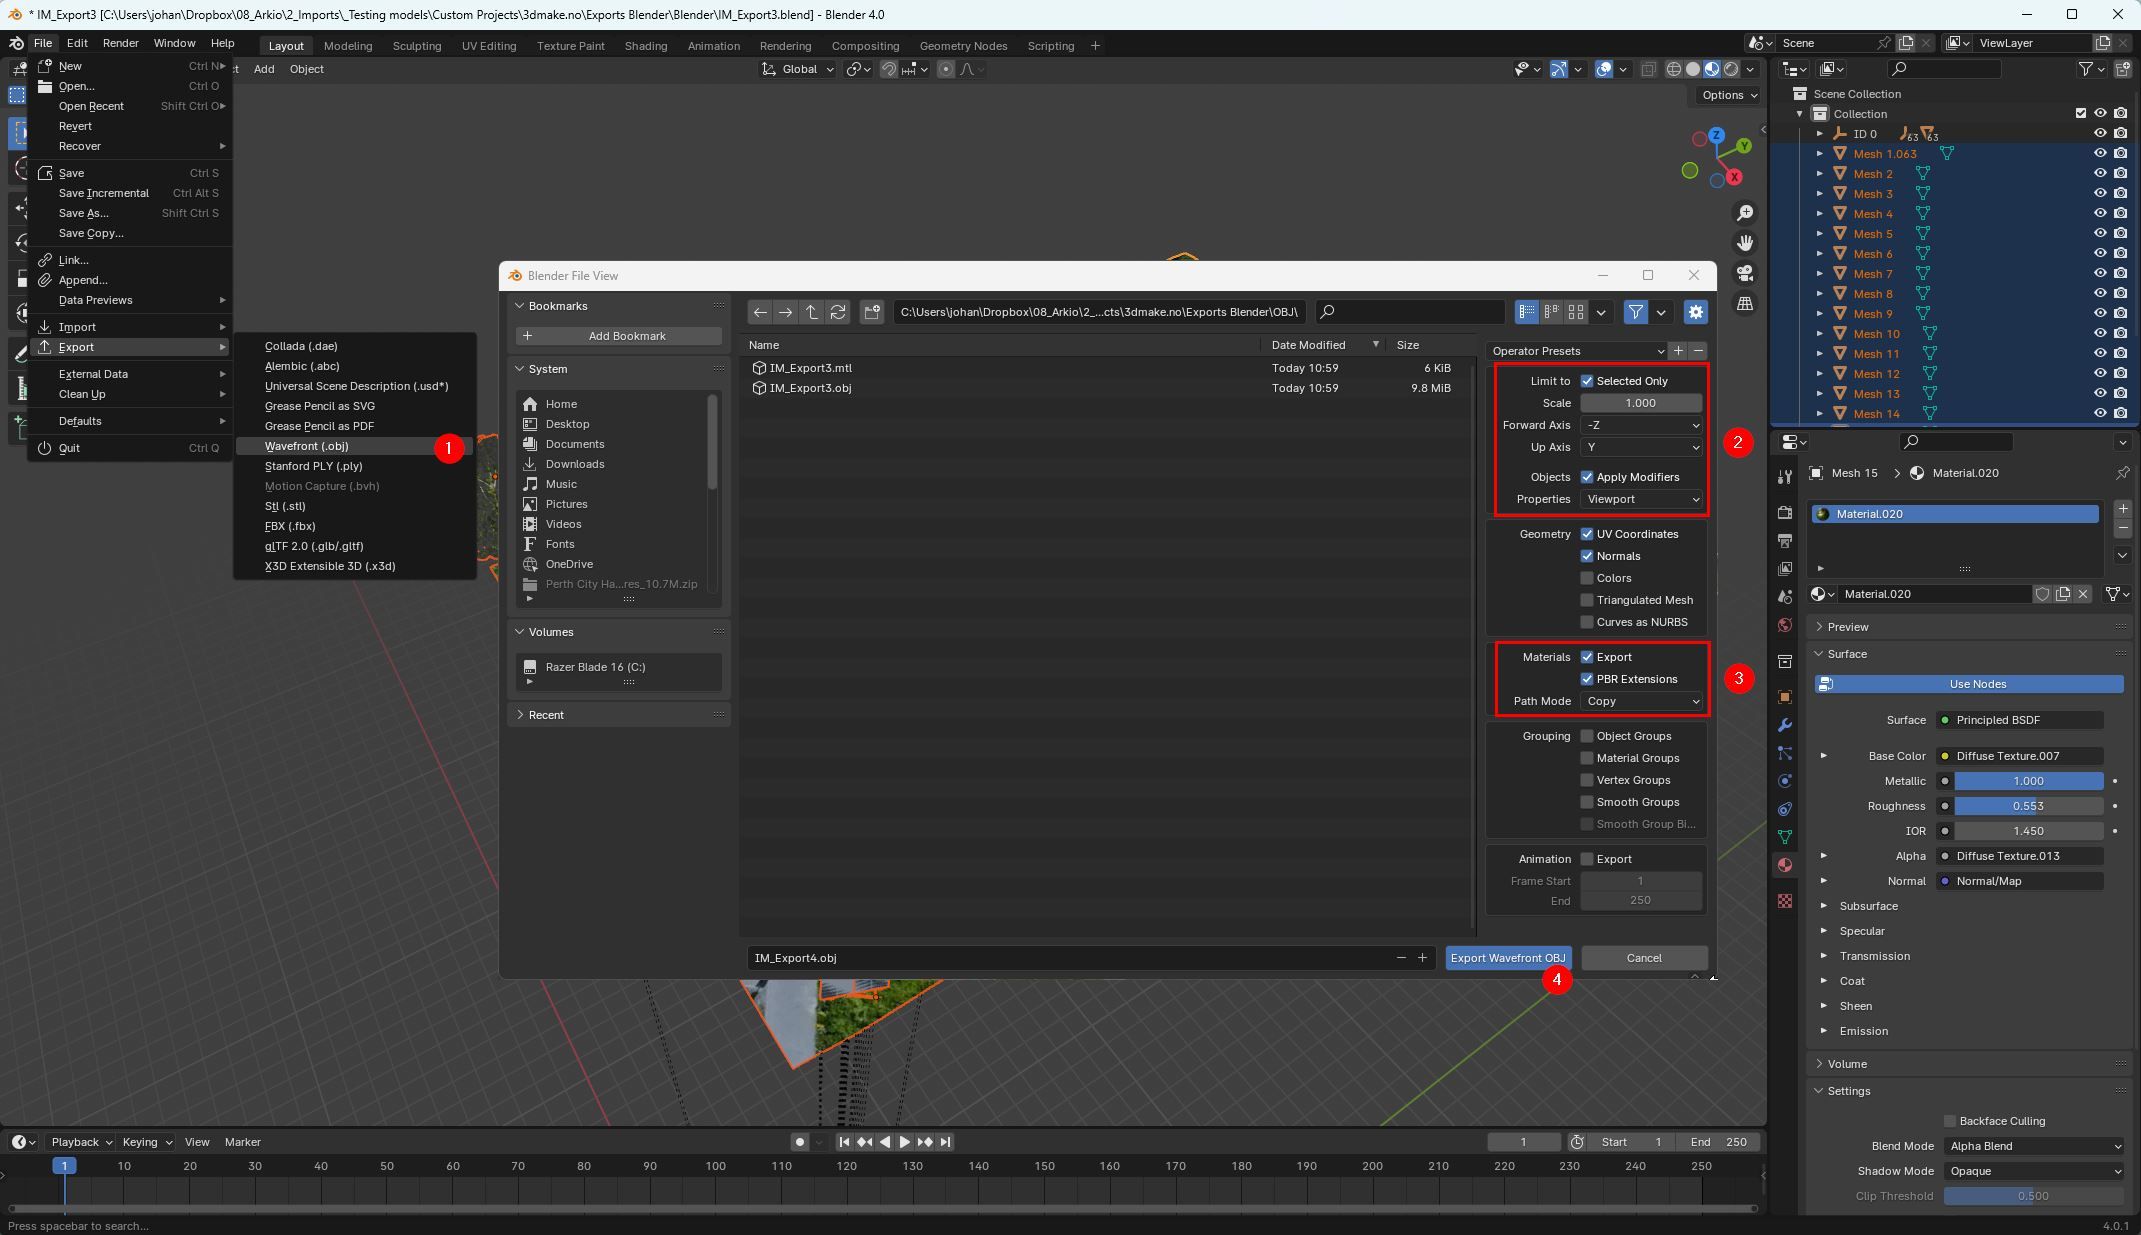The image size is (2141, 1235).
Task: Jump to the timeline's first frame
Action: [x=844, y=1142]
